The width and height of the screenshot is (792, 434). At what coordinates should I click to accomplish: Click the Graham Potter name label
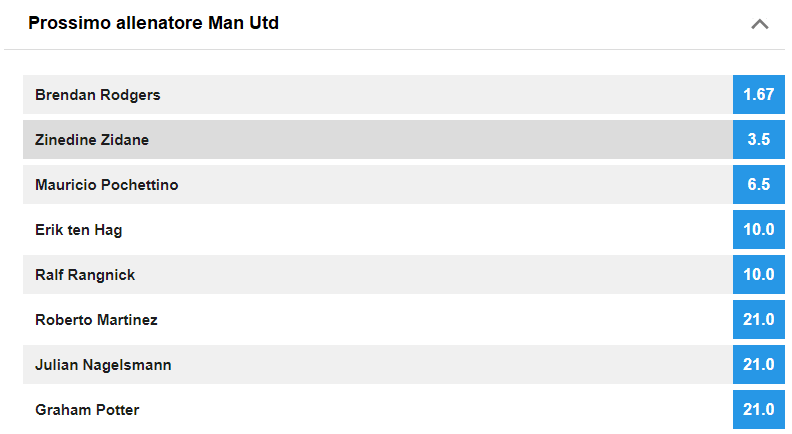click(87, 410)
